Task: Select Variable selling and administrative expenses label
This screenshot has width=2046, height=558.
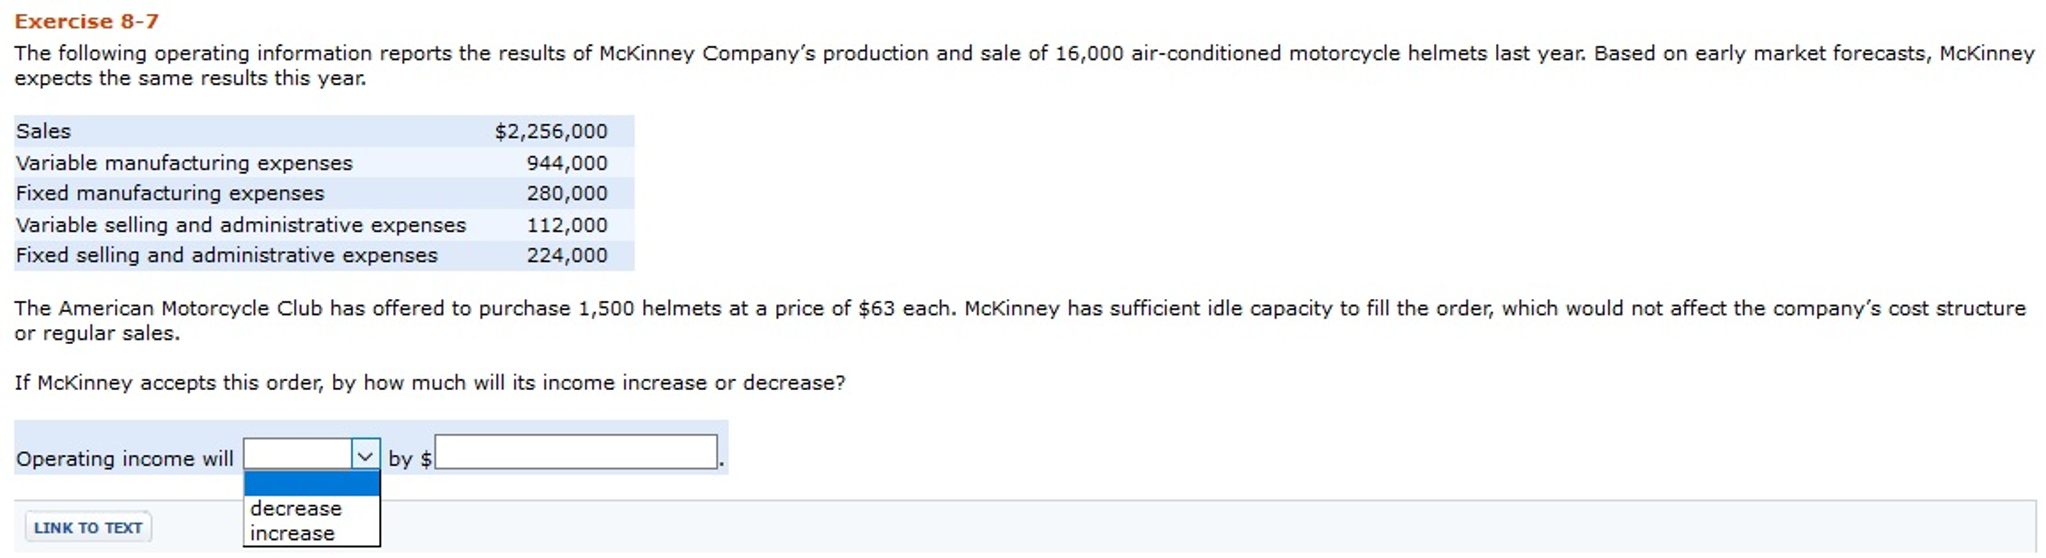Action: (x=241, y=225)
